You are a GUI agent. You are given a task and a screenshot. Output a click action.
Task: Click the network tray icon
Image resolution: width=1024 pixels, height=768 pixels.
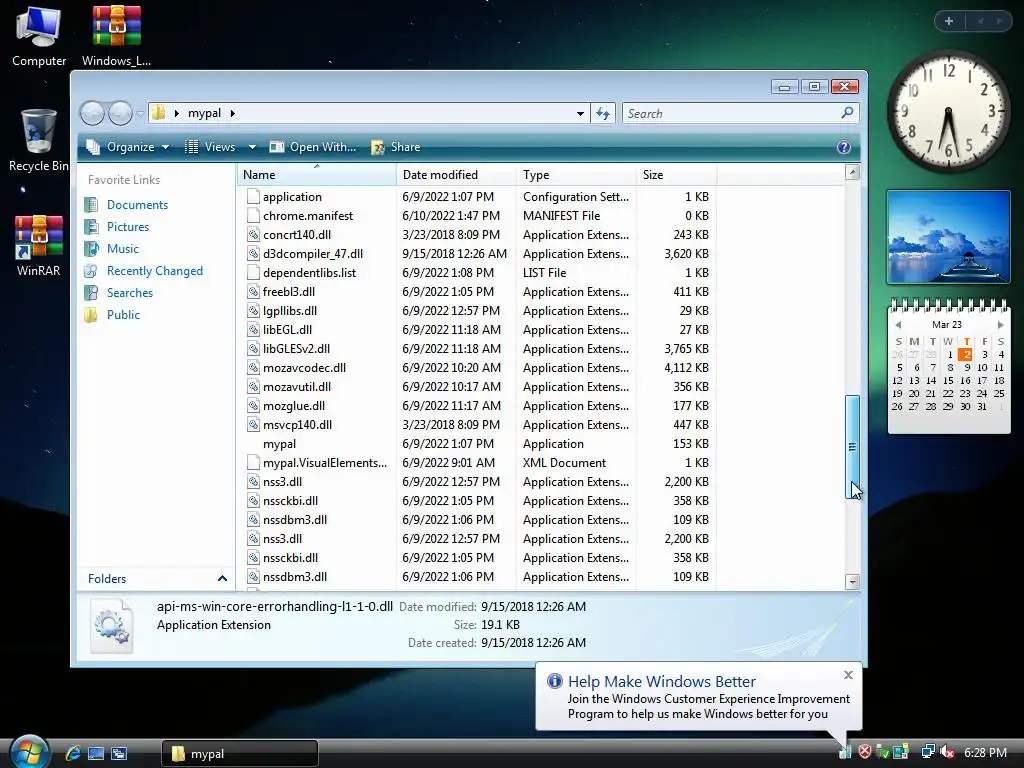click(x=927, y=752)
